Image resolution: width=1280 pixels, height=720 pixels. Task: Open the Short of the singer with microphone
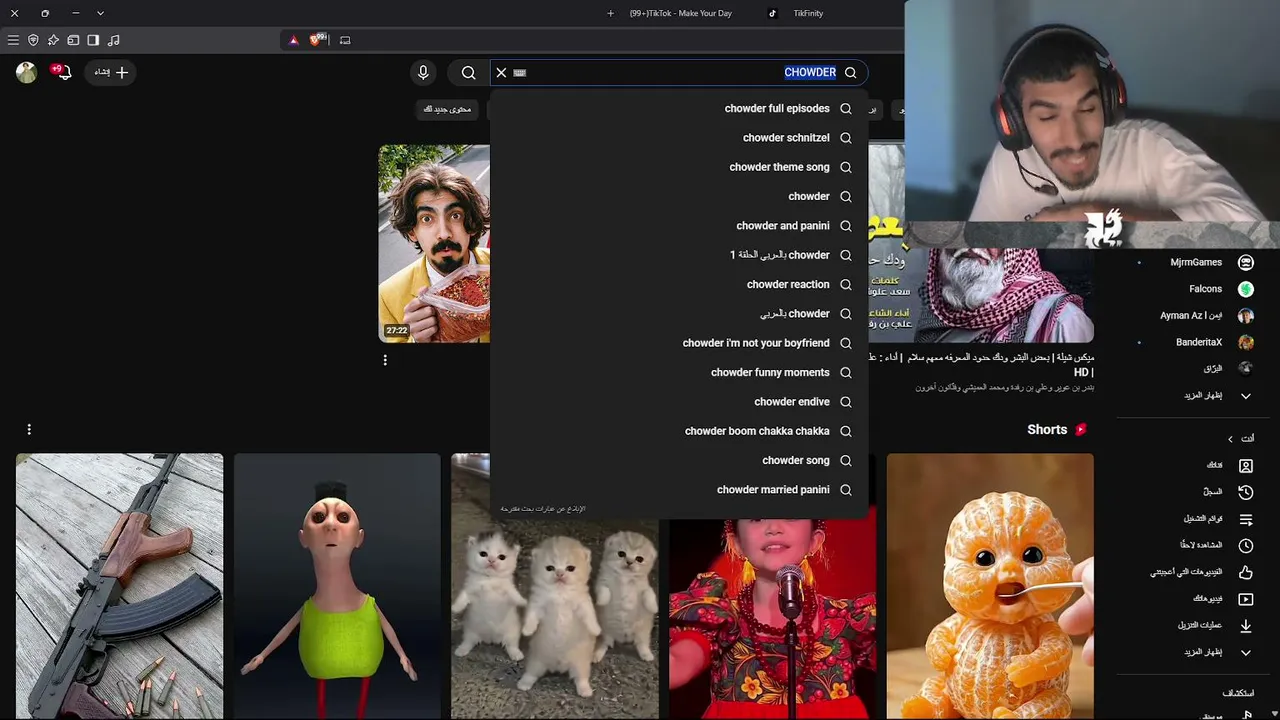click(x=772, y=618)
